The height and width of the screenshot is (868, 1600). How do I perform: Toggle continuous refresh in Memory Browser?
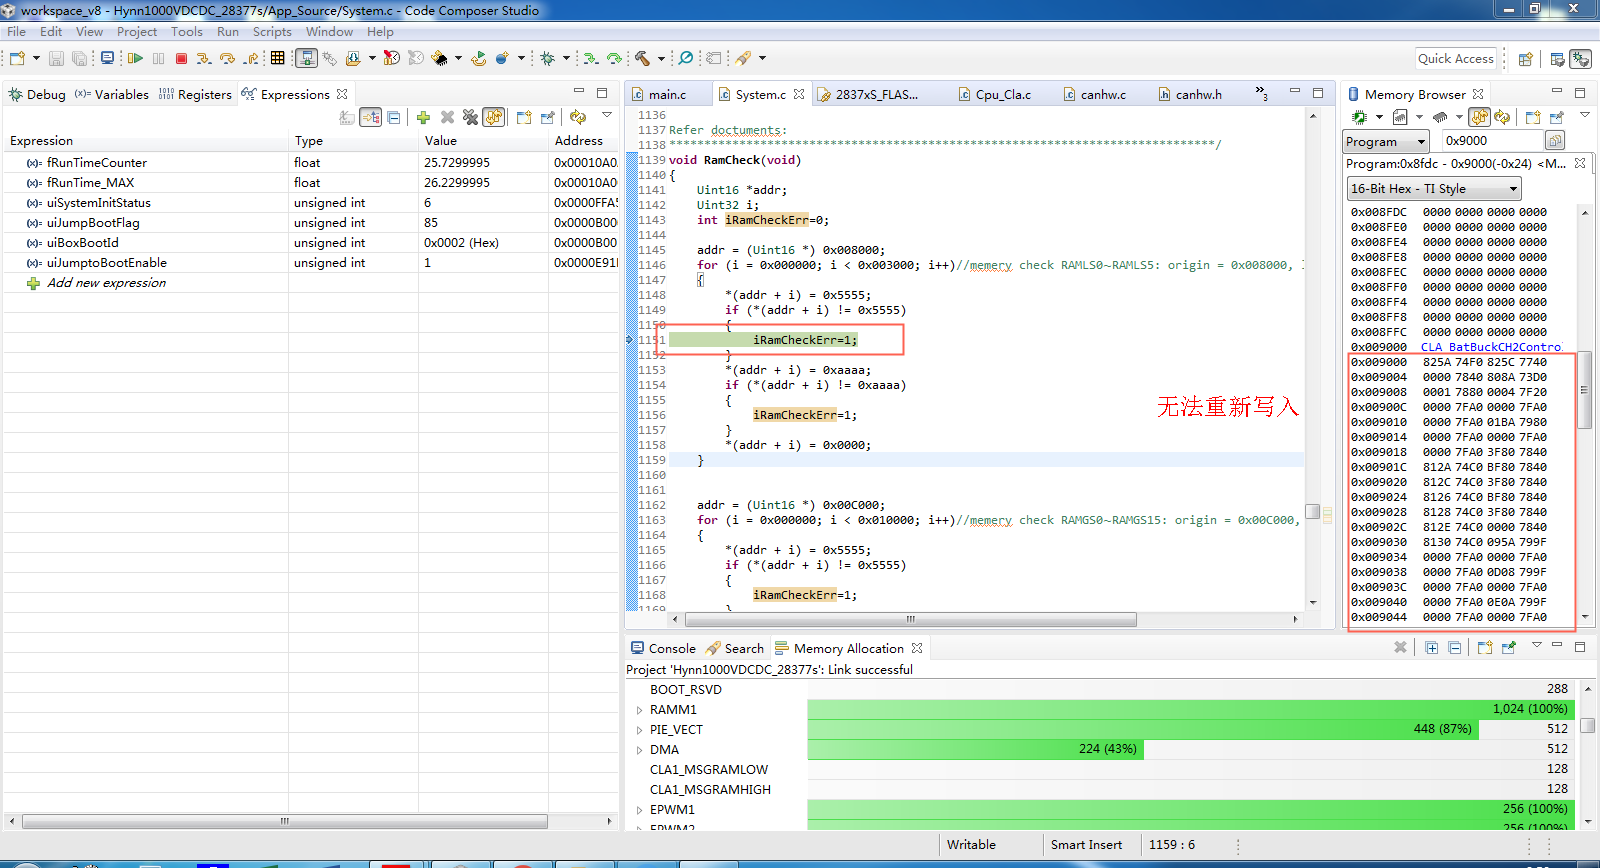coord(1480,118)
